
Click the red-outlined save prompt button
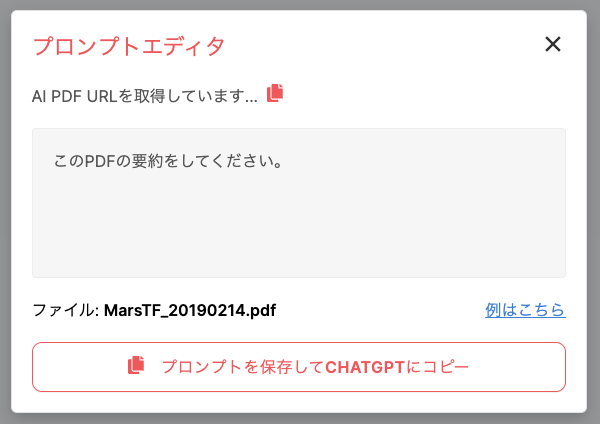click(x=299, y=367)
